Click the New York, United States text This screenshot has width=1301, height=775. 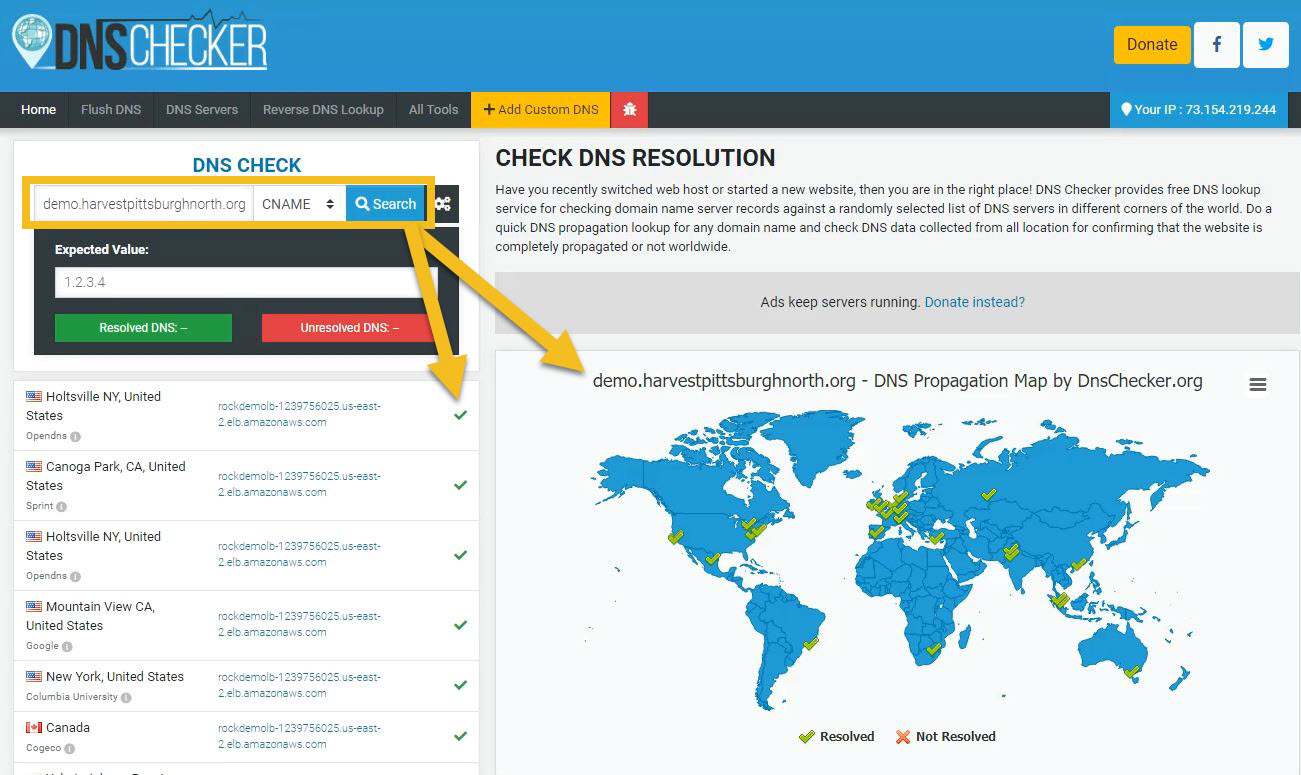click(115, 677)
